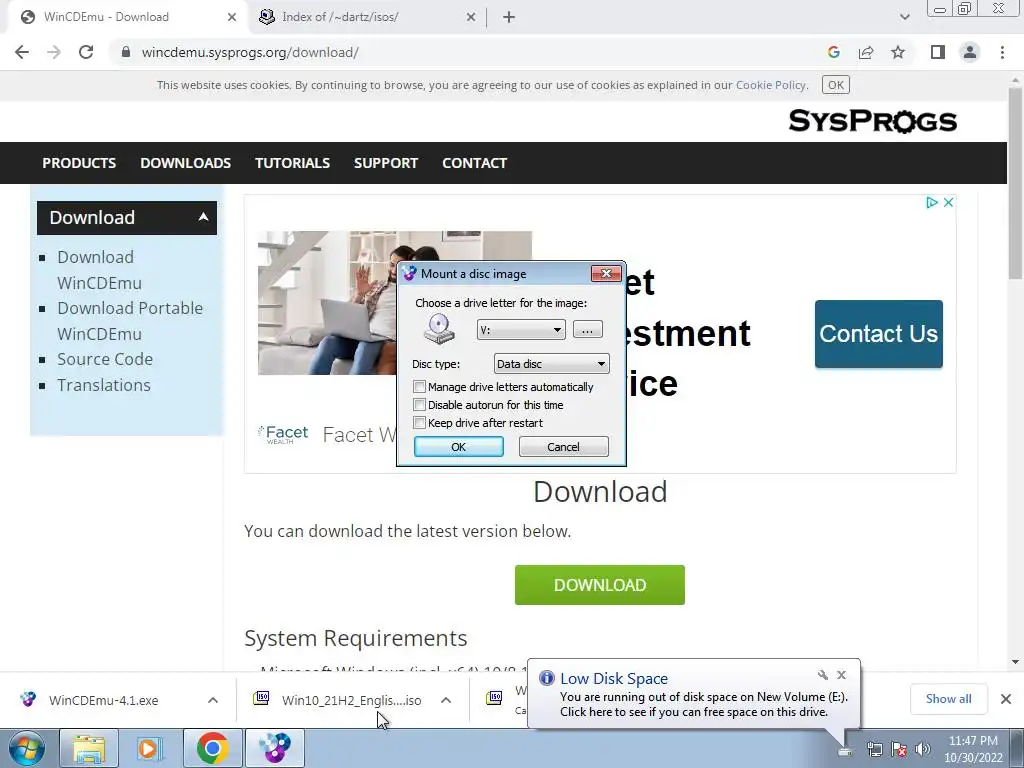Select the WinCDEmu taskbar icon
Screen dimensions: 1024x768
(x=274, y=748)
